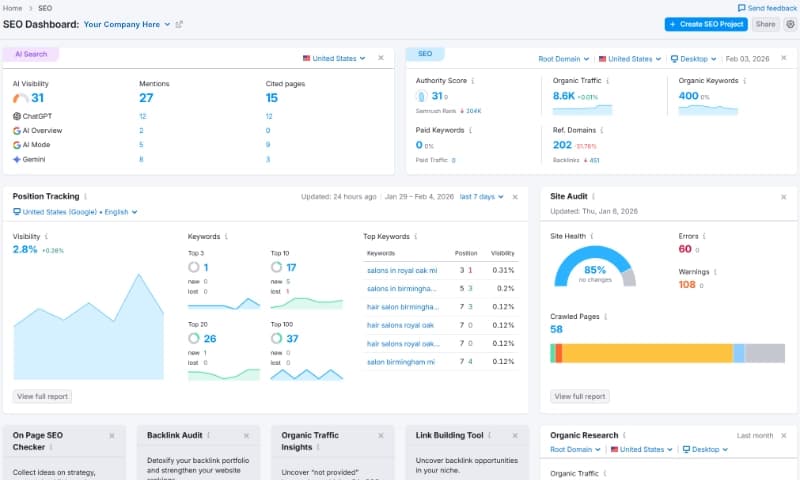Close the Organic Research widget
800x480 pixels.
click(x=784, y=436)
